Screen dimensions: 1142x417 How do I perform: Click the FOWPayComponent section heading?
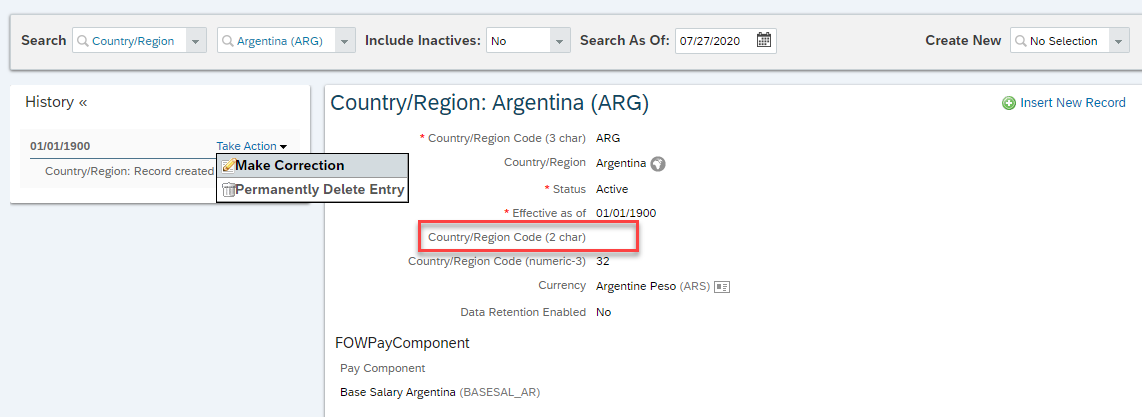(402, 343)
